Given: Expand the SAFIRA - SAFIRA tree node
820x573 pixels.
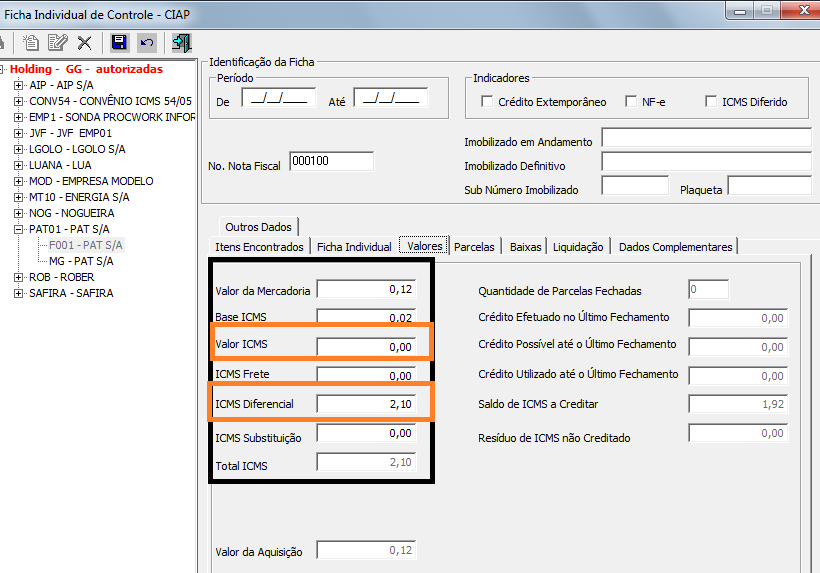Looking at the screenshot, I should [19, 294].
